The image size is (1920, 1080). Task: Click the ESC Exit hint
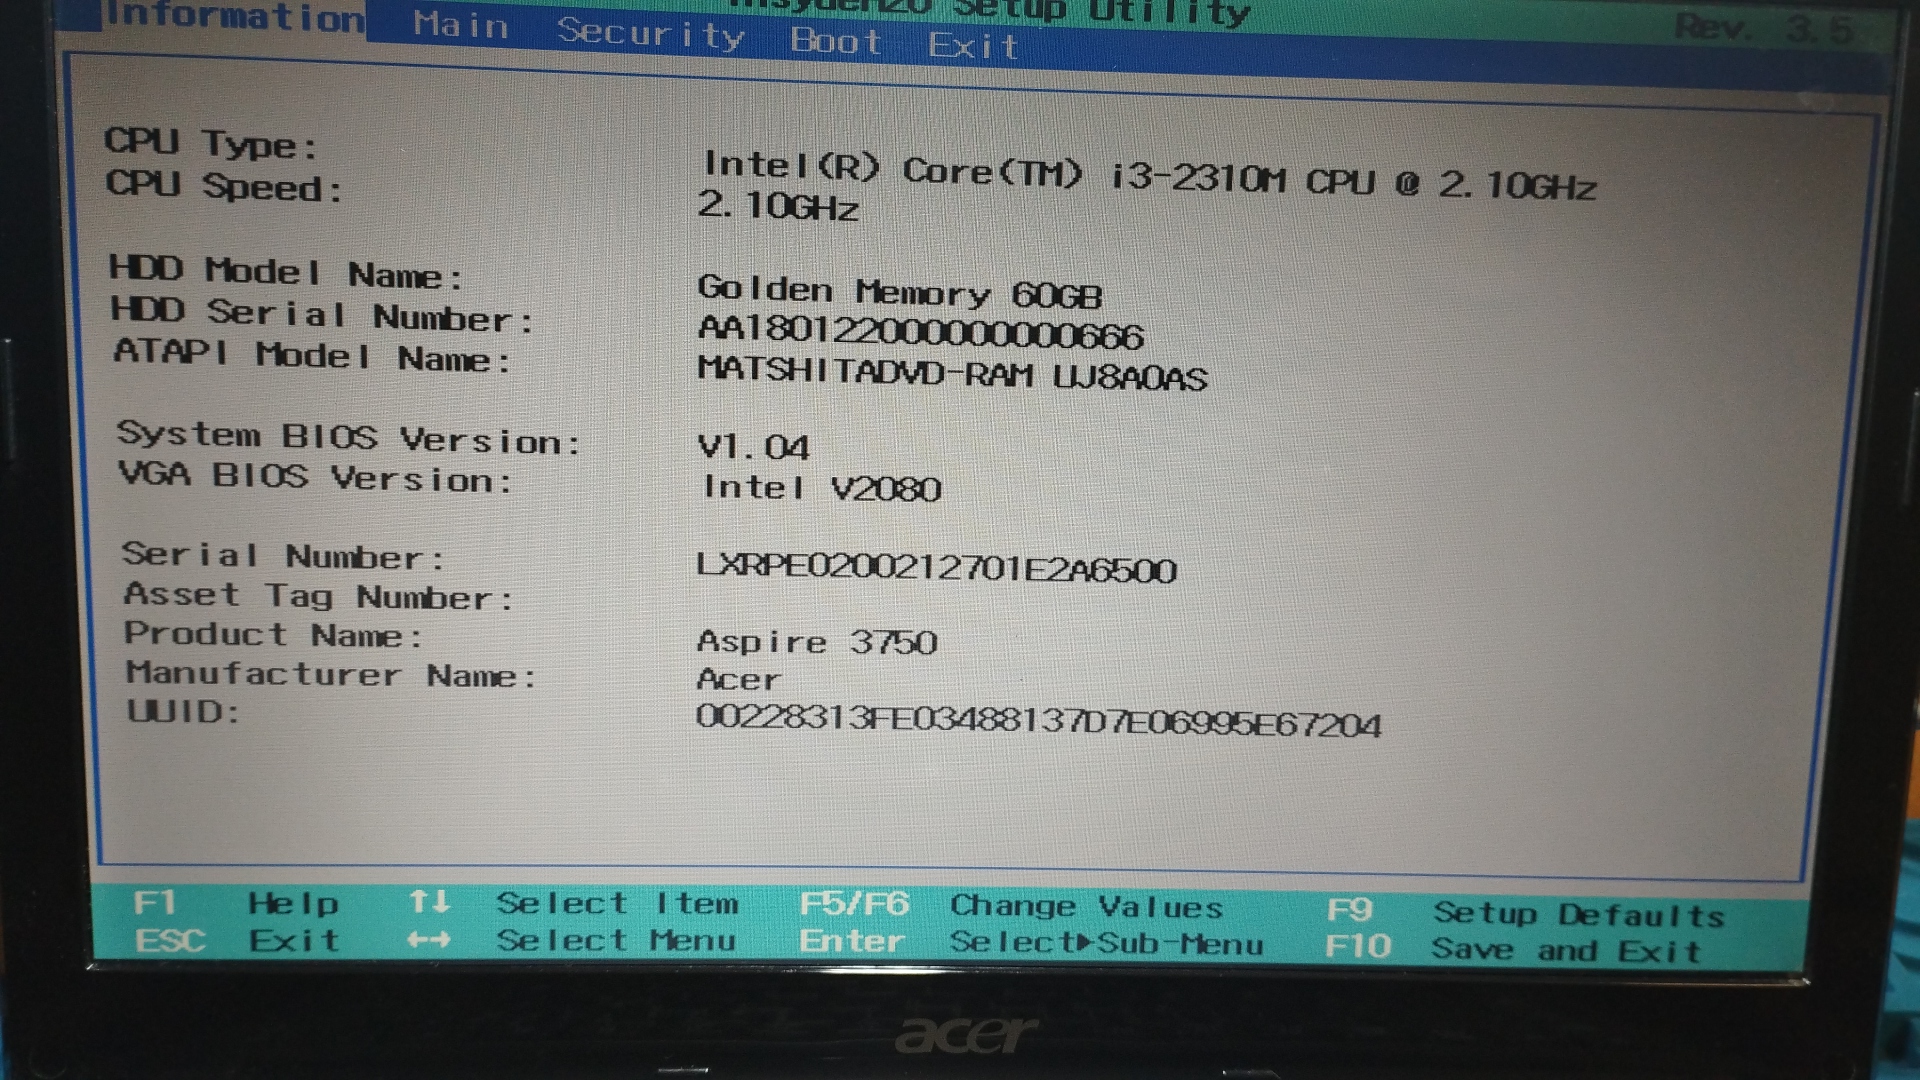[238, 941]
